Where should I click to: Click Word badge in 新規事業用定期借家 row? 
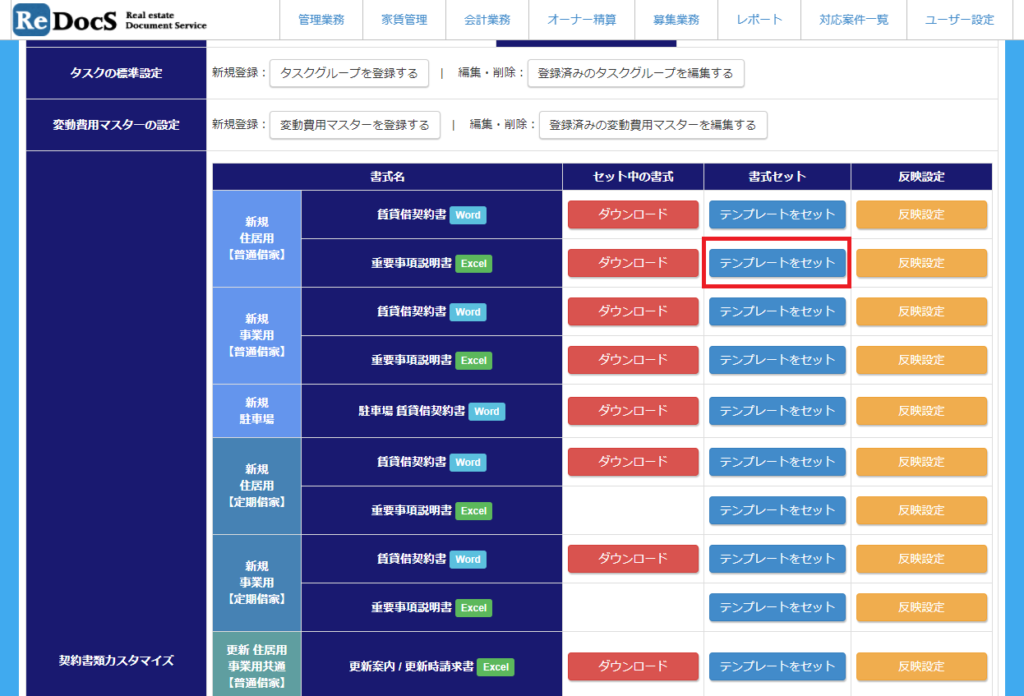click(468, 560)
